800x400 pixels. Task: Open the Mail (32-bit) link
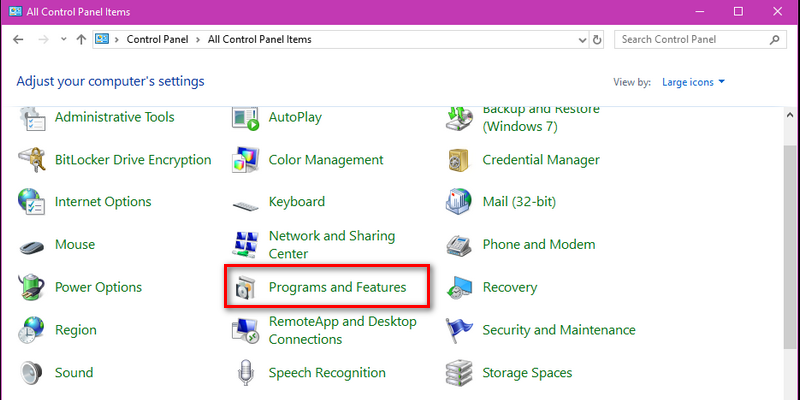[x=519, y=202]
